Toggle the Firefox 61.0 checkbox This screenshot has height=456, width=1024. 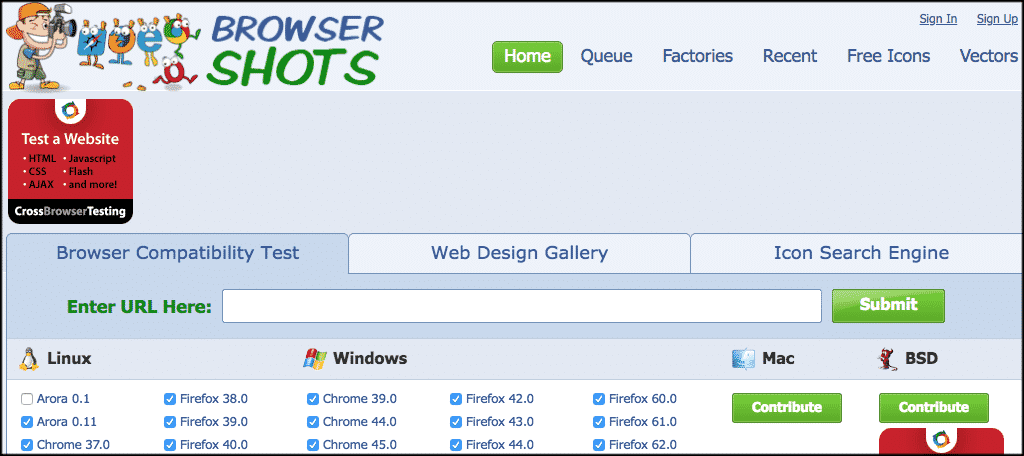click(599, 422)
